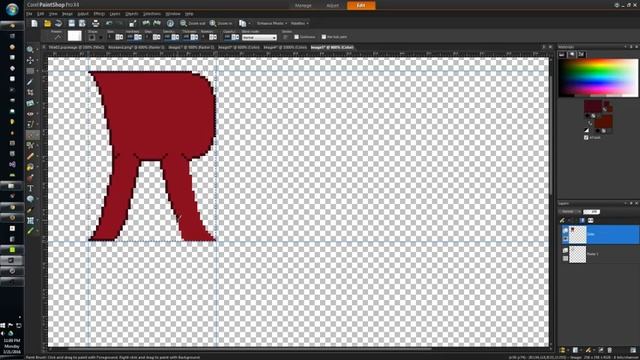Click the Zoom in magnifier
Viewport: 640px width, 360px height.
coord(213,23)
